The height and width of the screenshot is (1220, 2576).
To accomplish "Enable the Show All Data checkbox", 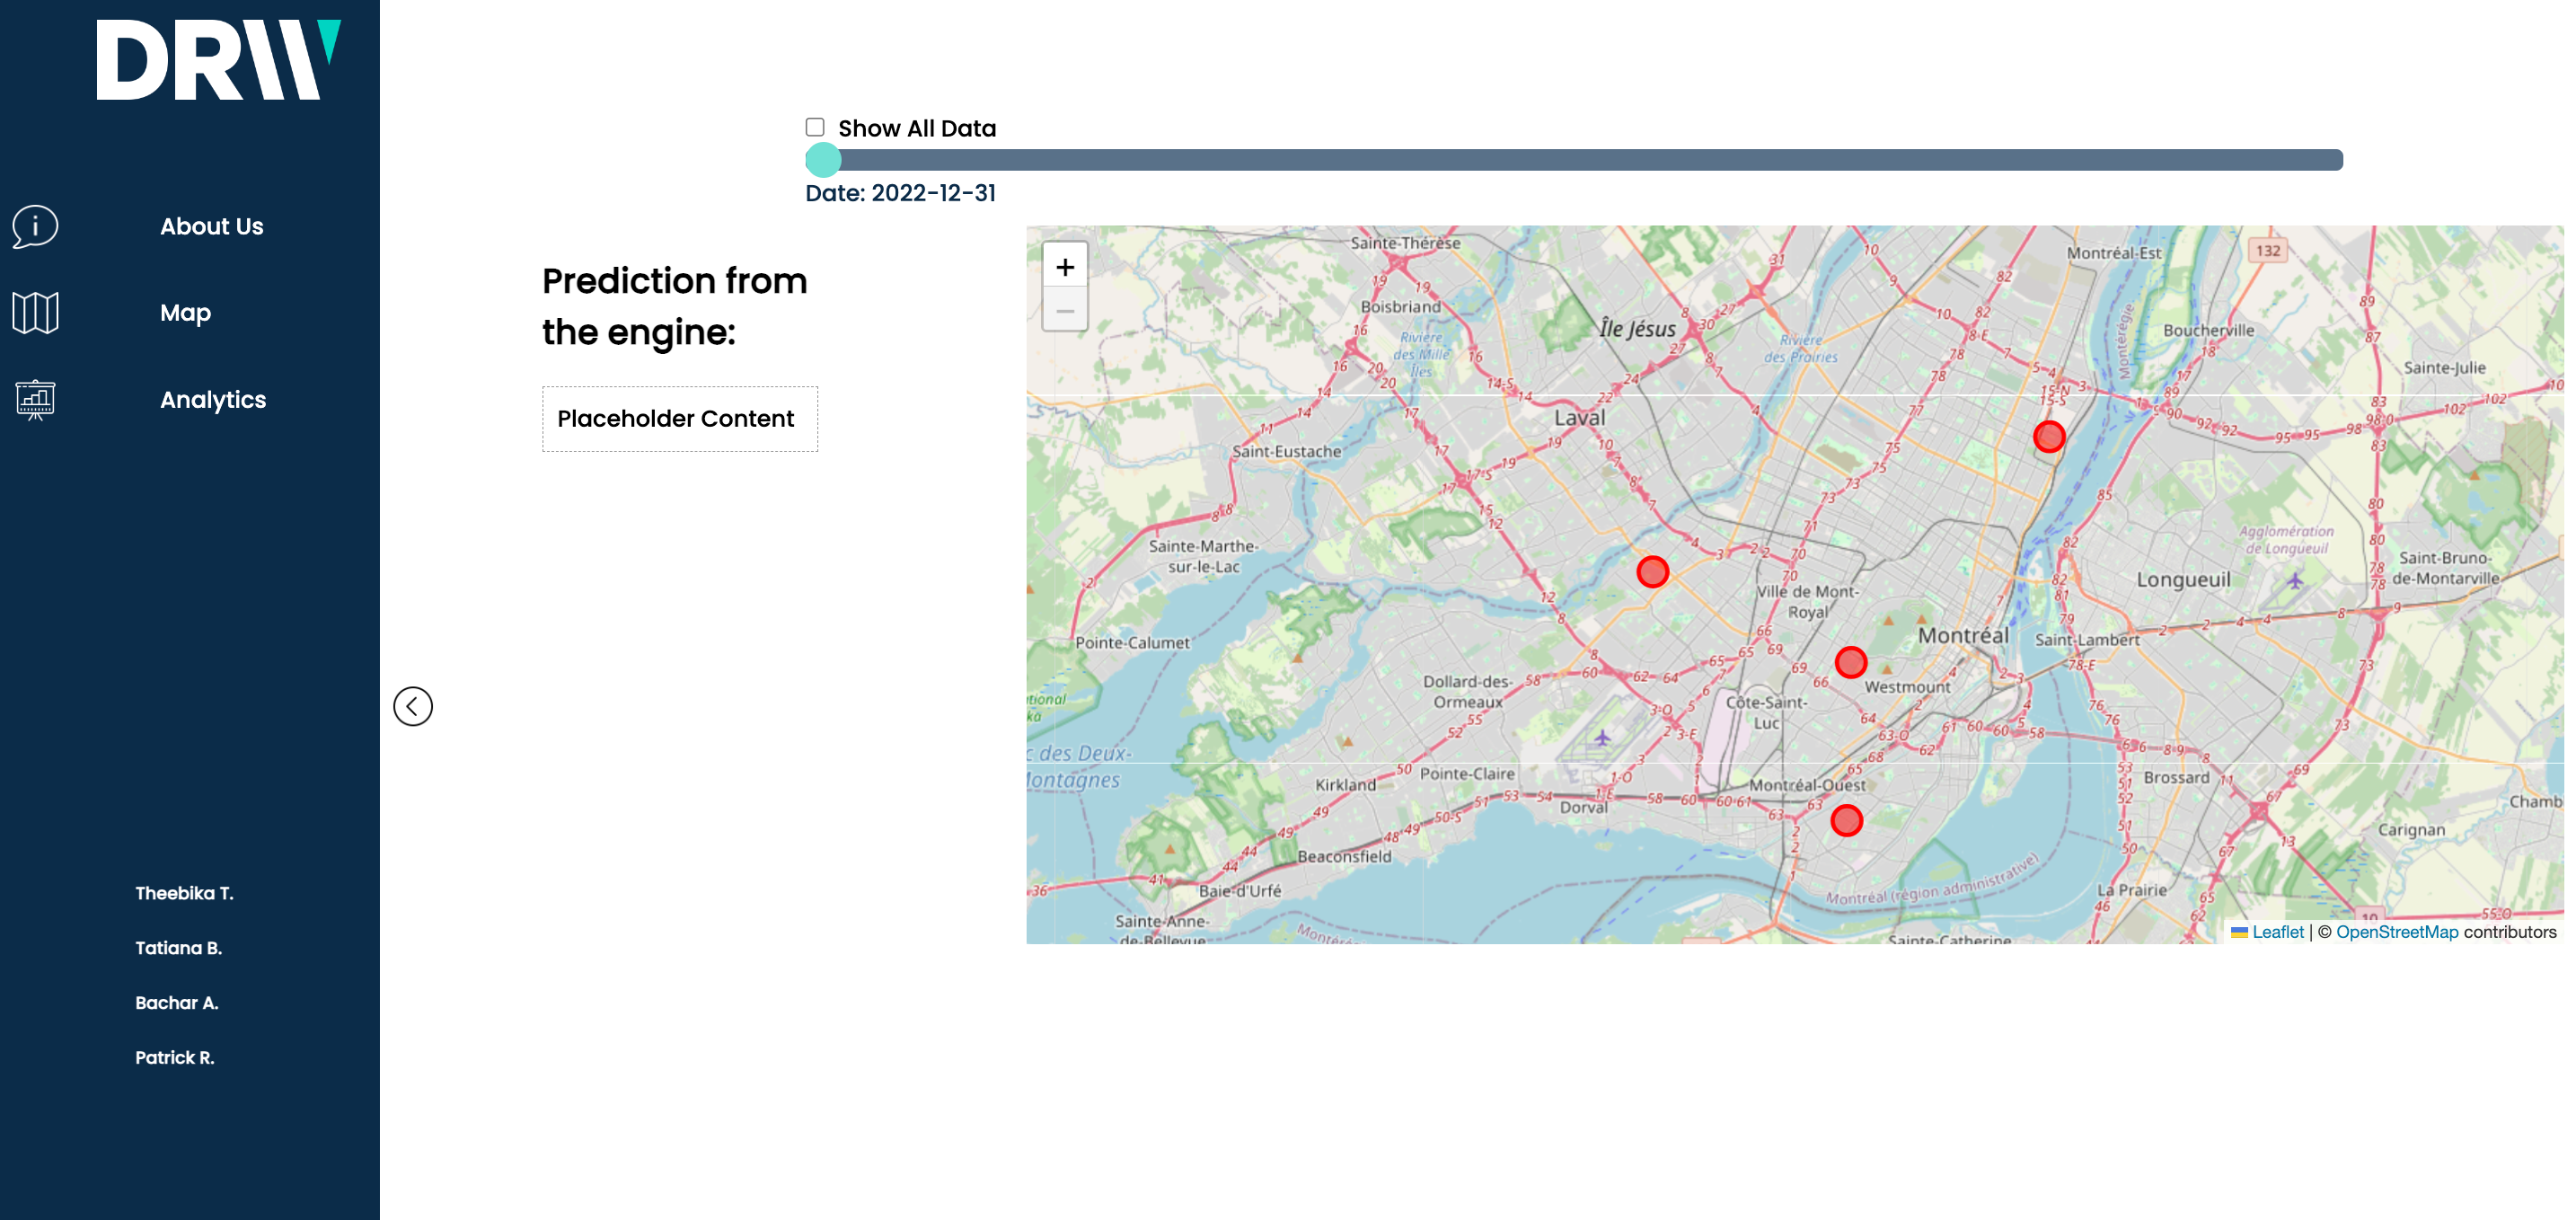I will [815, 127].
